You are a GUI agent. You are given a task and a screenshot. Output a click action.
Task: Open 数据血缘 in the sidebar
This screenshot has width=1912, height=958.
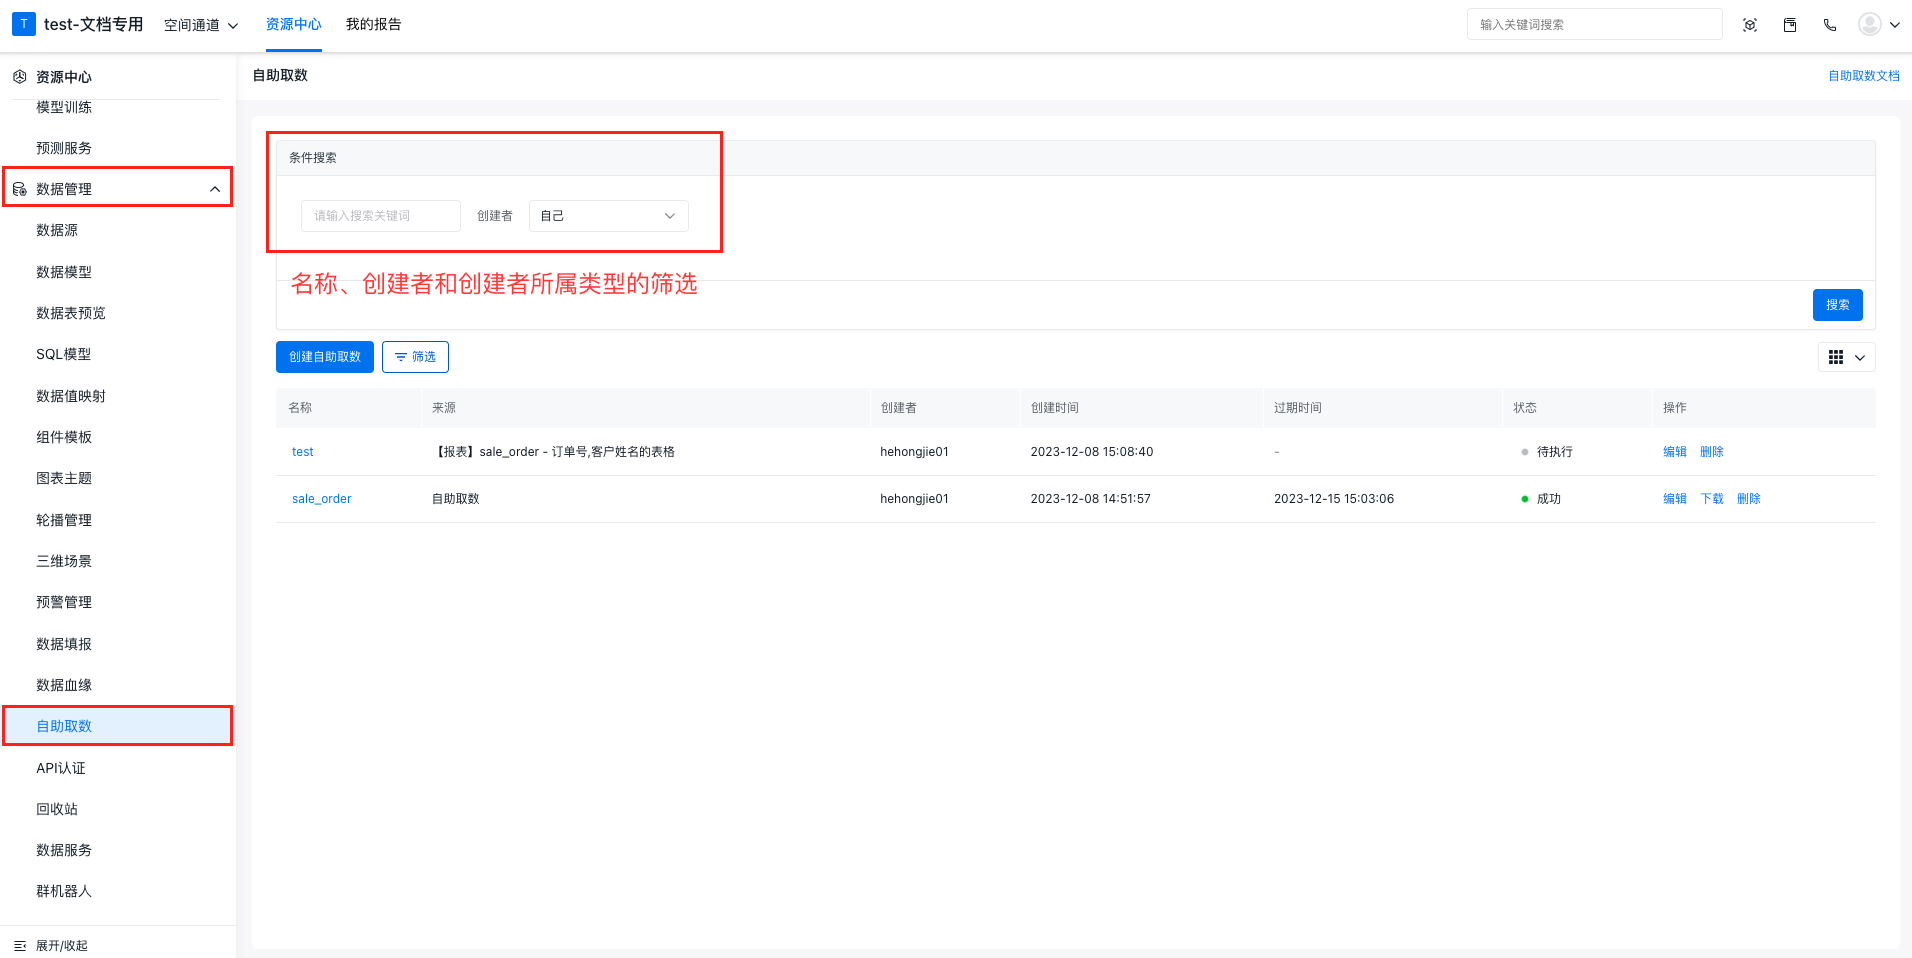pyautogui.click(x=64, y=685)
